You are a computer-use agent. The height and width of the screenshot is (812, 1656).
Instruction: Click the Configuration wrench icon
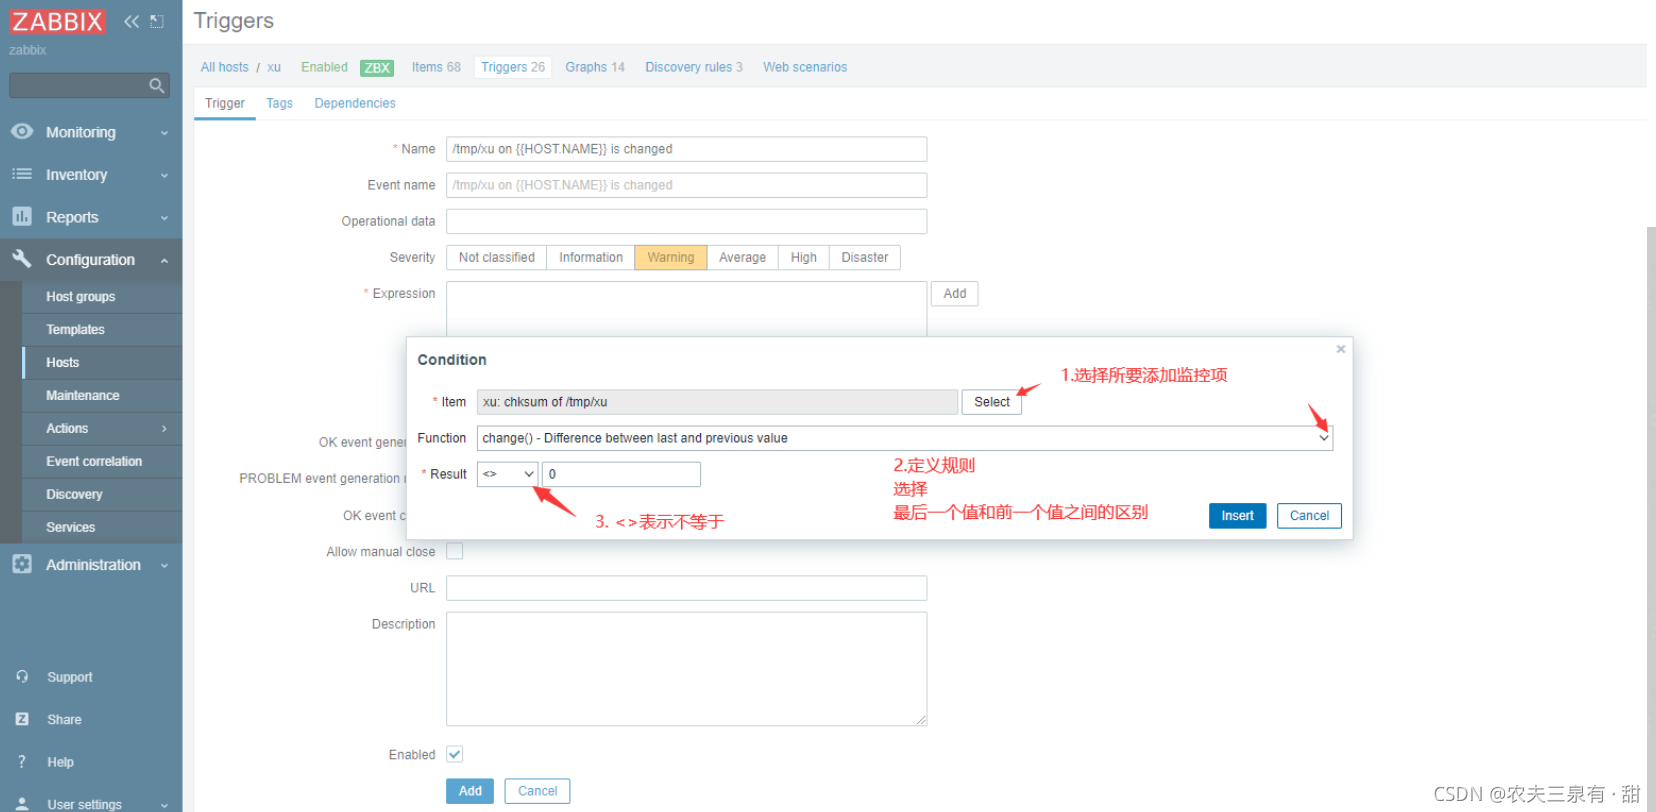click(x=22, y=258)
